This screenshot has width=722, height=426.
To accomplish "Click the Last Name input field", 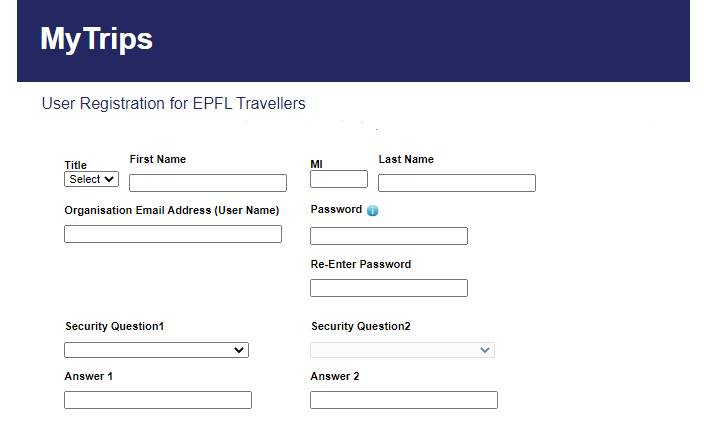I will [457, 183].
